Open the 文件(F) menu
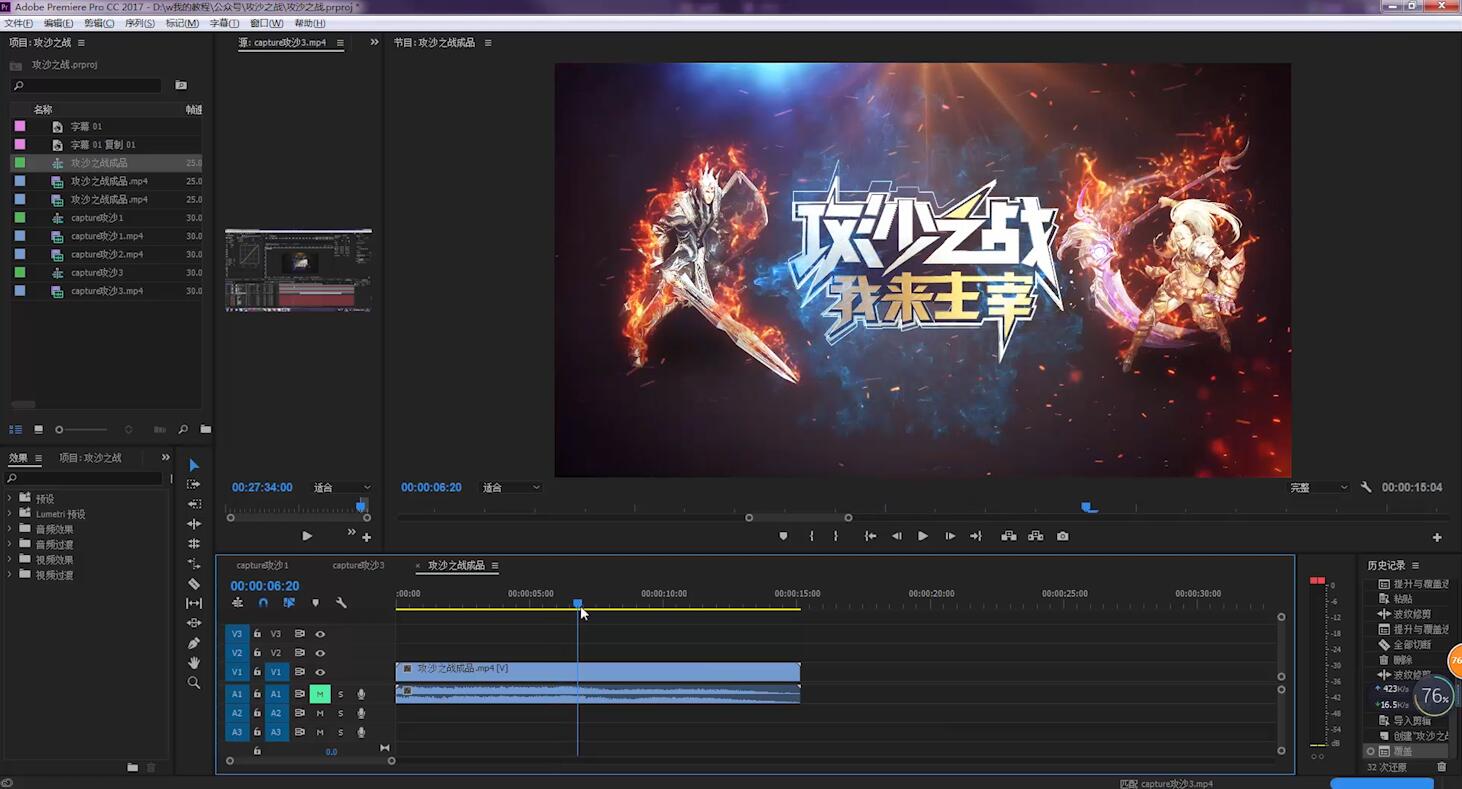 (x=18, y=23)
